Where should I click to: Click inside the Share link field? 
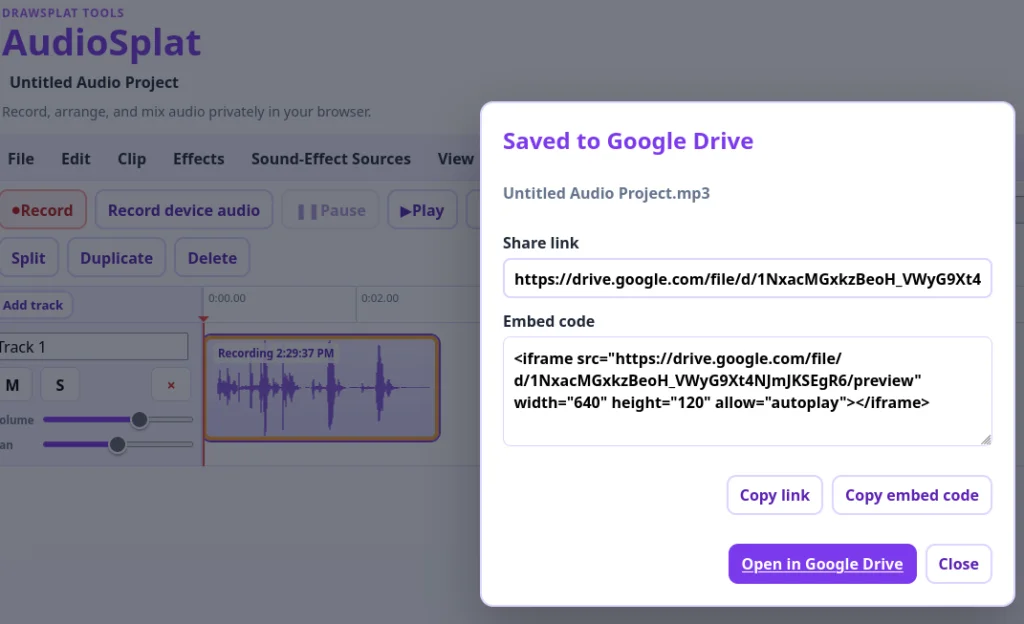(x=747, y=279)
